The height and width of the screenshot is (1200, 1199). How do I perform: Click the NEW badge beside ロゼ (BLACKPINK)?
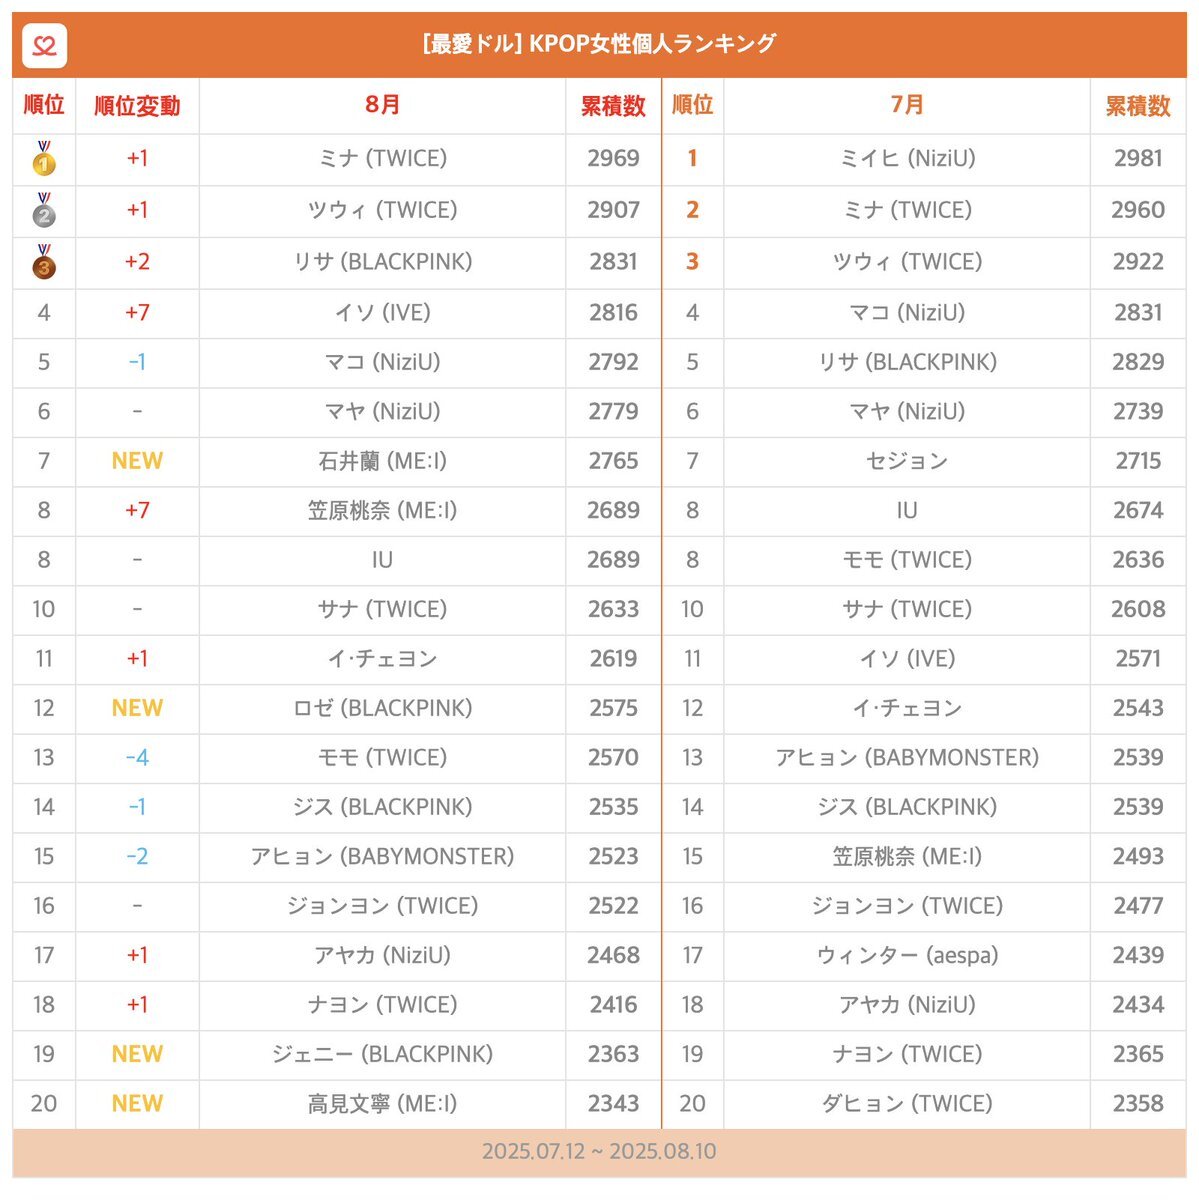pyautogui.click(x=137, y=708)
